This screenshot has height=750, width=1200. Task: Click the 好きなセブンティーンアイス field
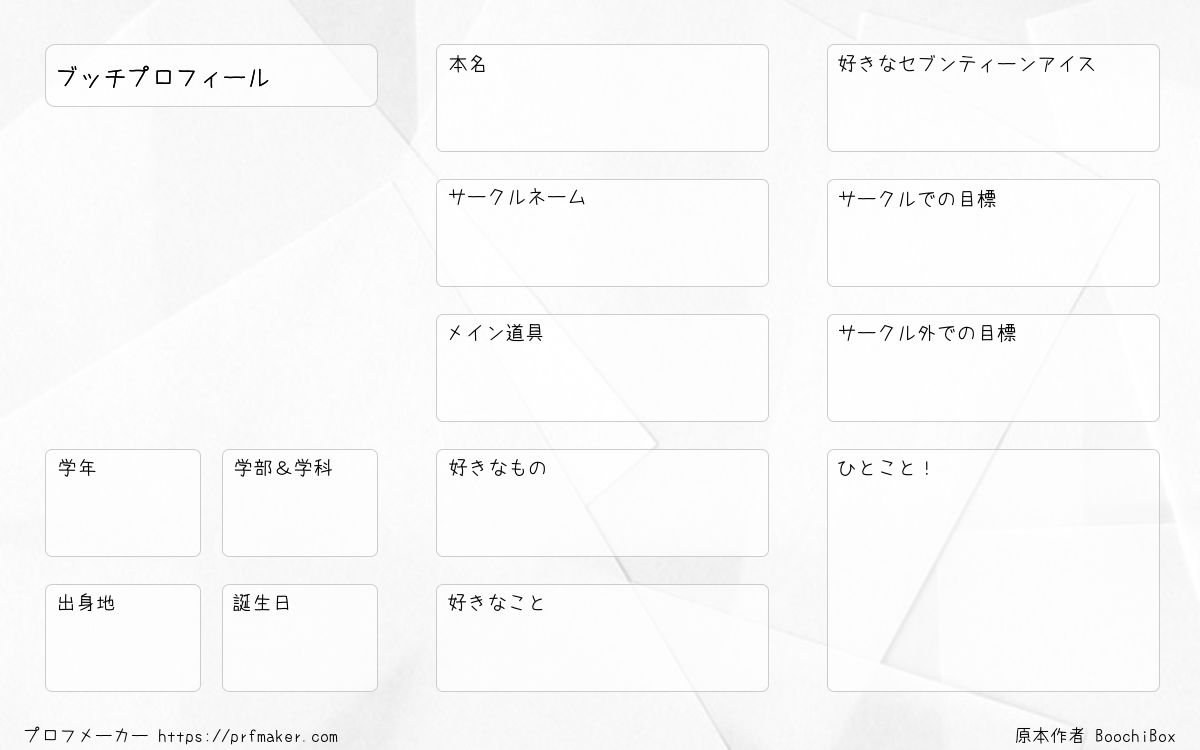tap(993, 98)
